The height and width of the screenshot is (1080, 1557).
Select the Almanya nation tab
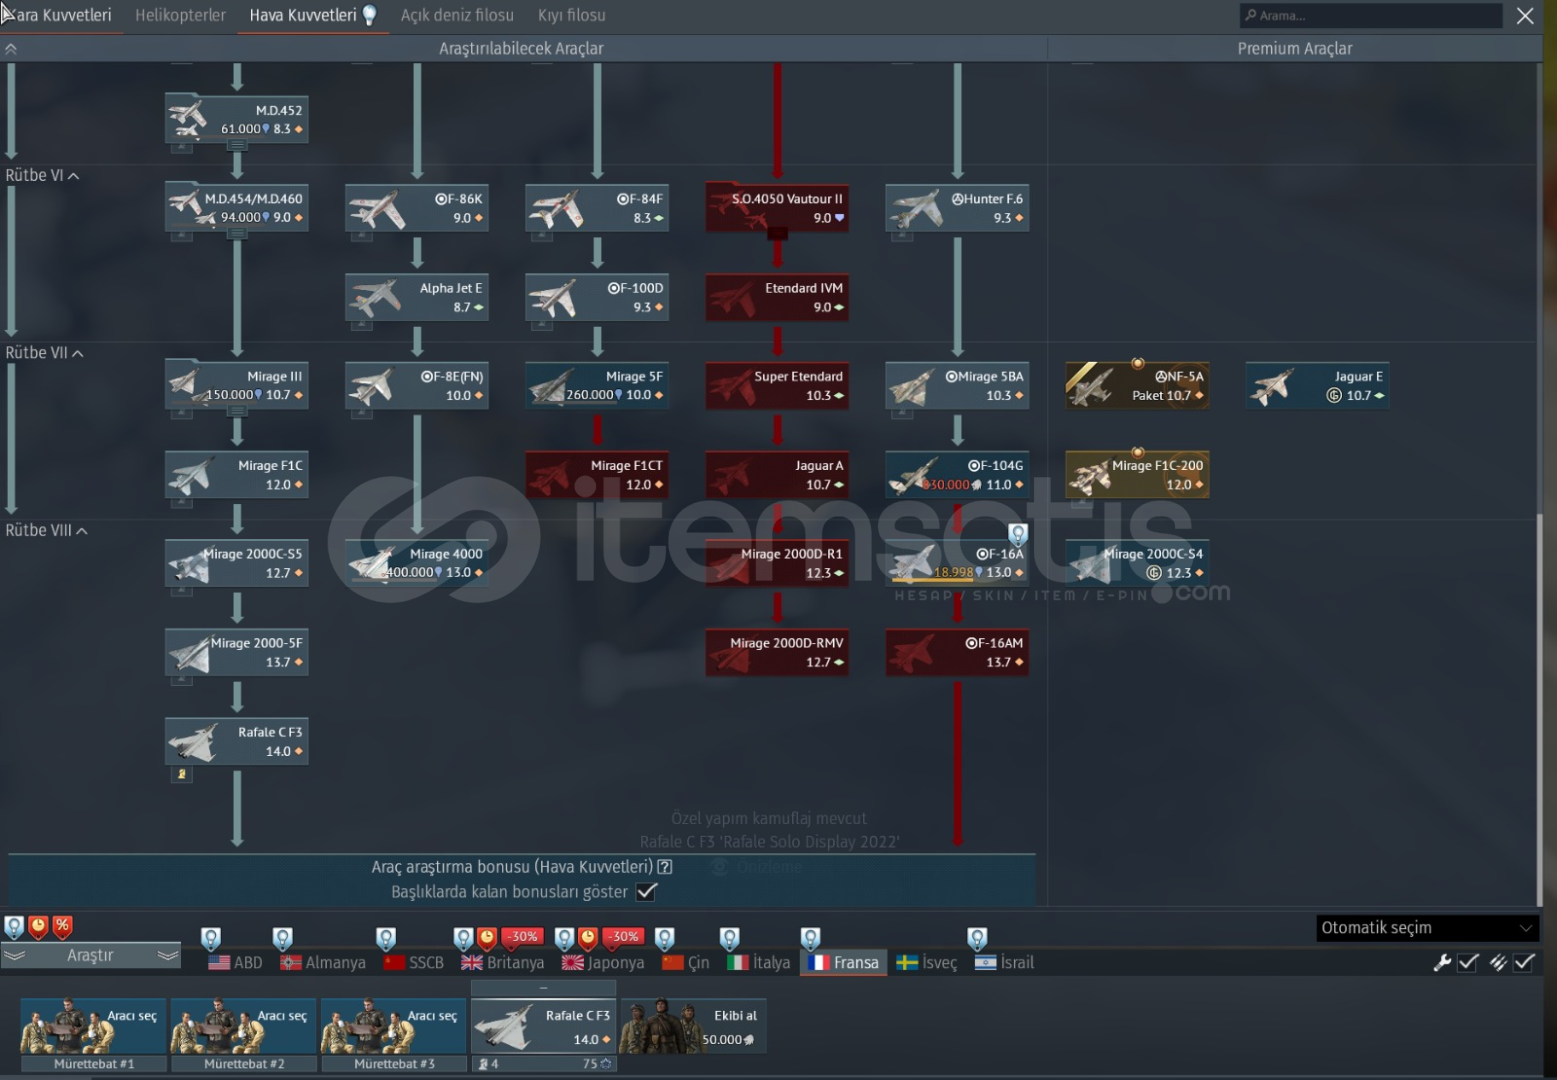[x=323, y=963]
